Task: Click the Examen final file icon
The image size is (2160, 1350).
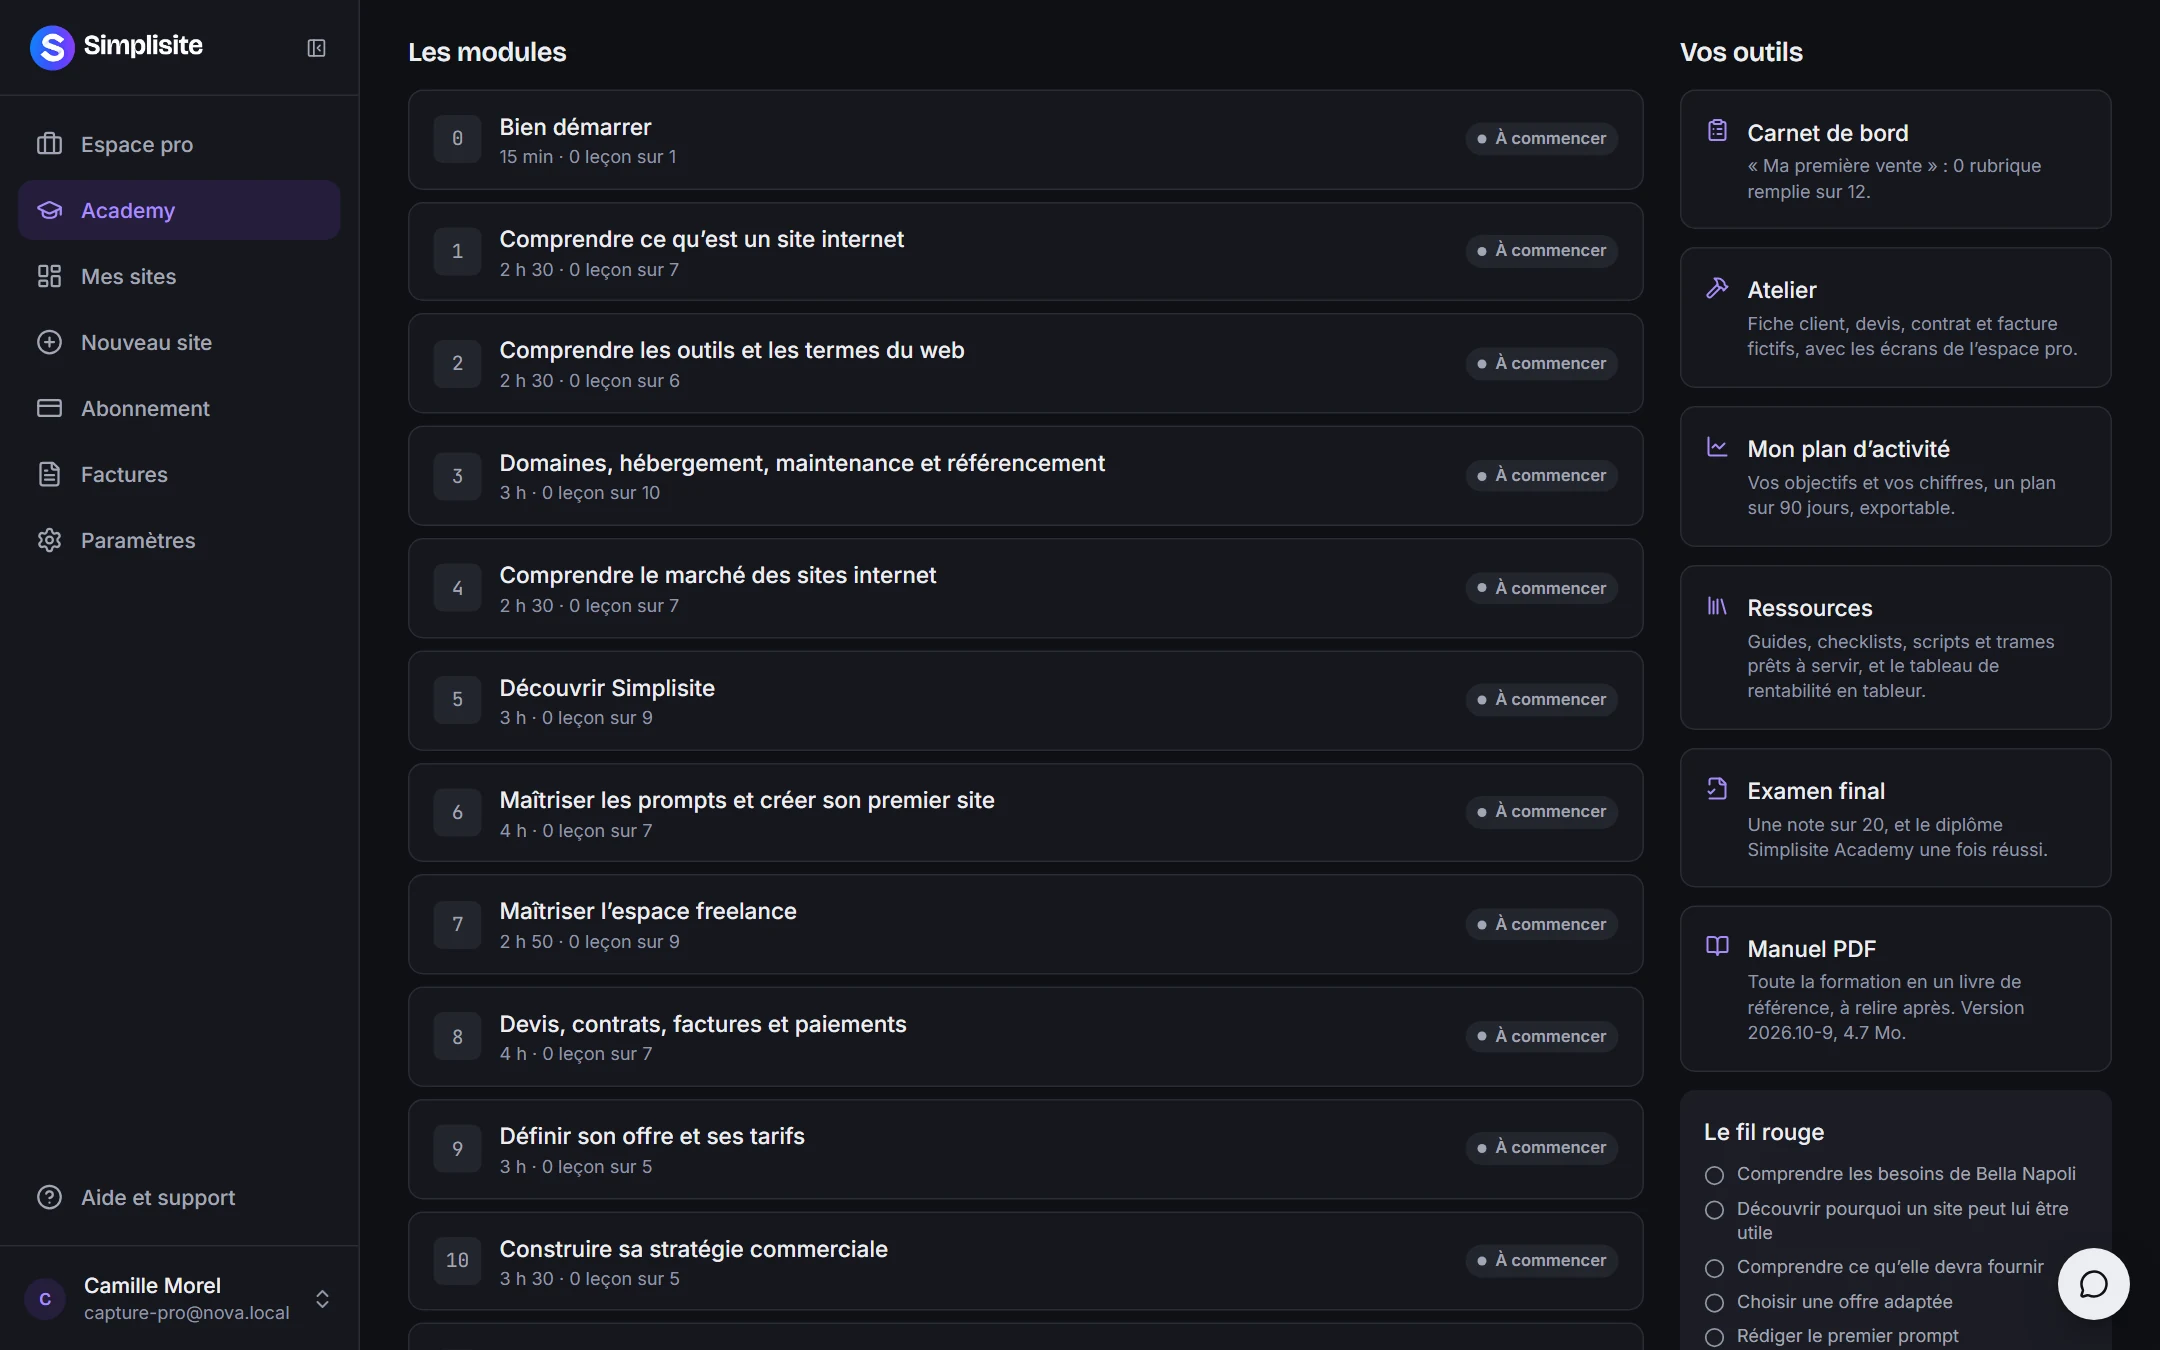Action: tap(1717, 789)
